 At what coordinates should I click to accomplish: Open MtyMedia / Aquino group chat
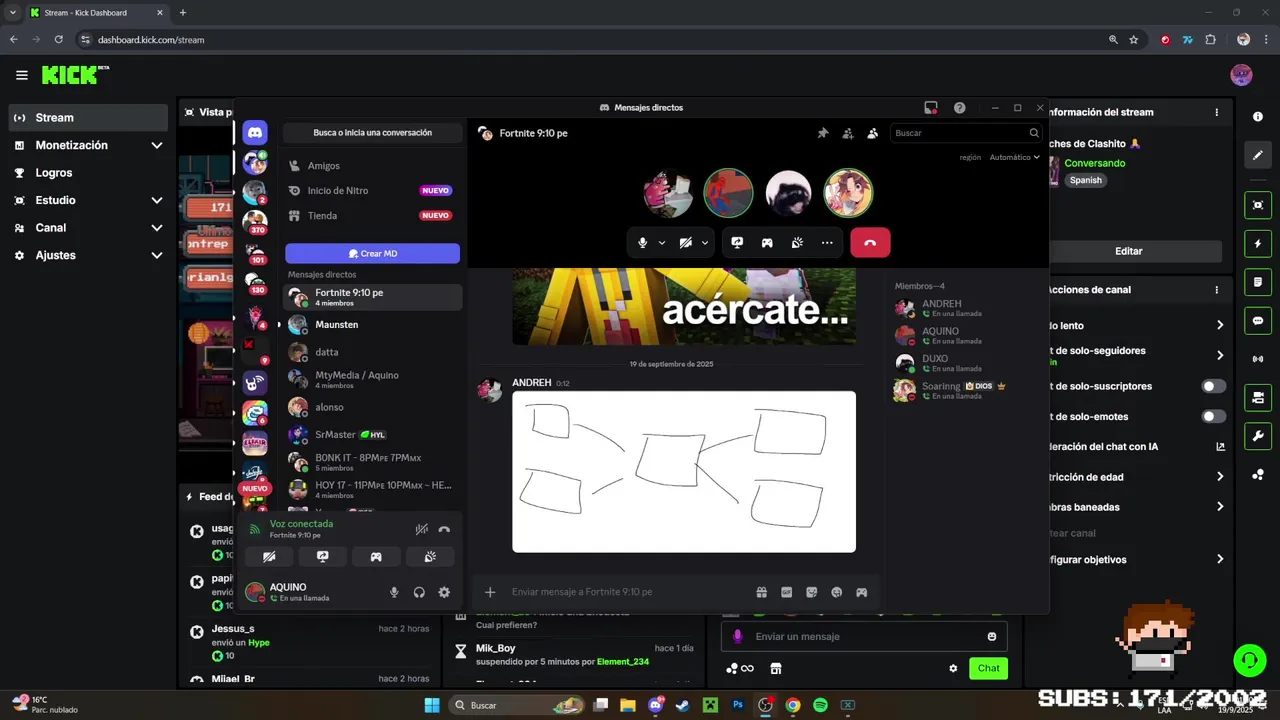point(373,379)
